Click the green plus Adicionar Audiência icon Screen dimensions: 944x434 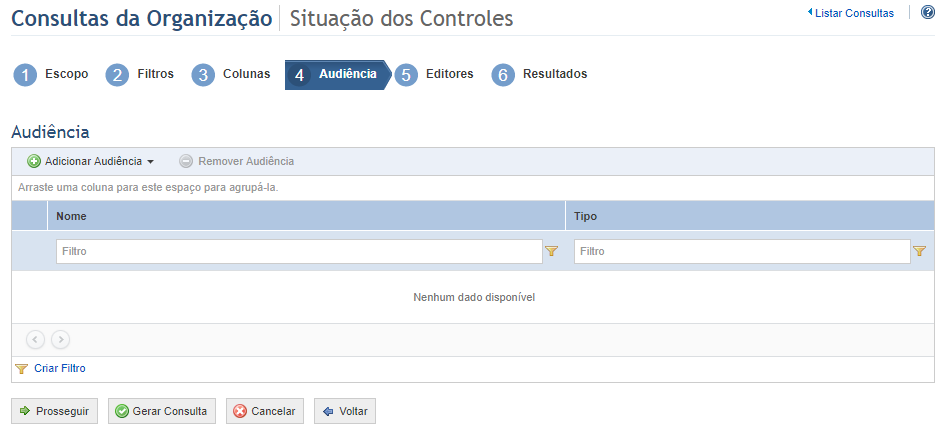click(34, 161)
